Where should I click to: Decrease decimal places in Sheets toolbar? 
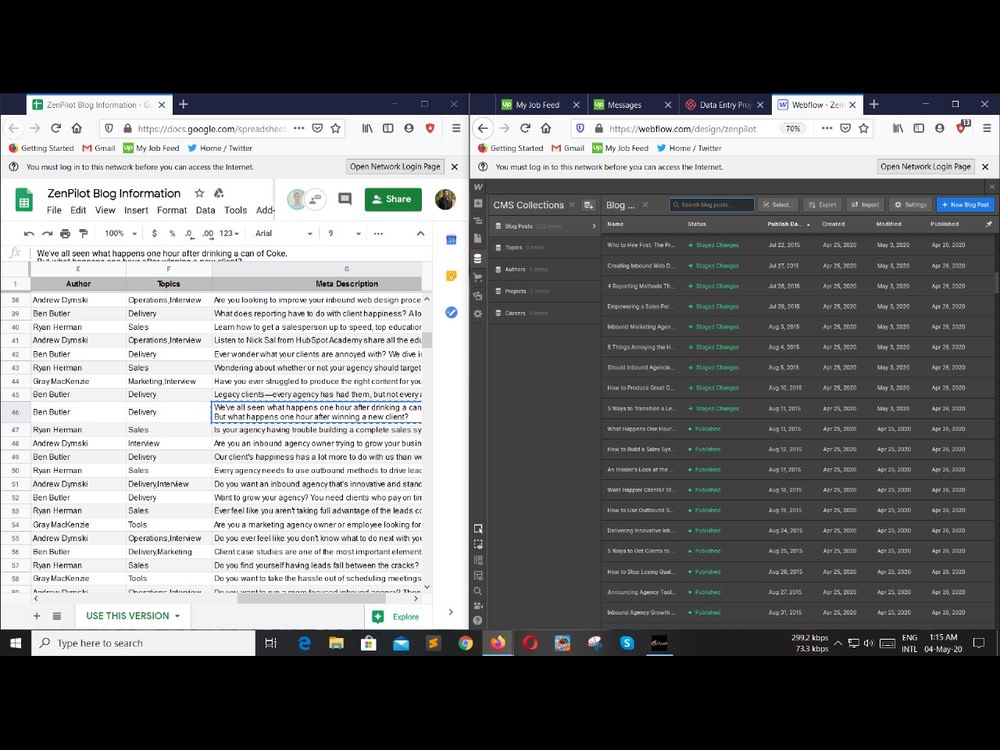(189, 233)
